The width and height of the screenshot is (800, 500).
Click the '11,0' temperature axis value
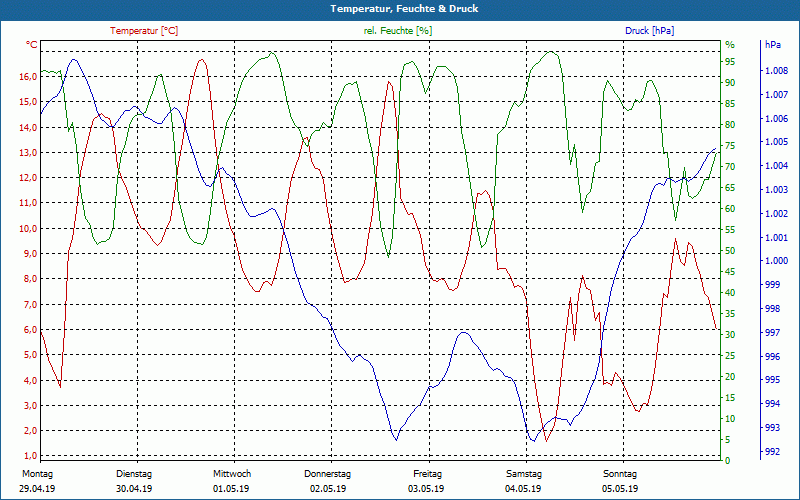(x=28, y=203)
